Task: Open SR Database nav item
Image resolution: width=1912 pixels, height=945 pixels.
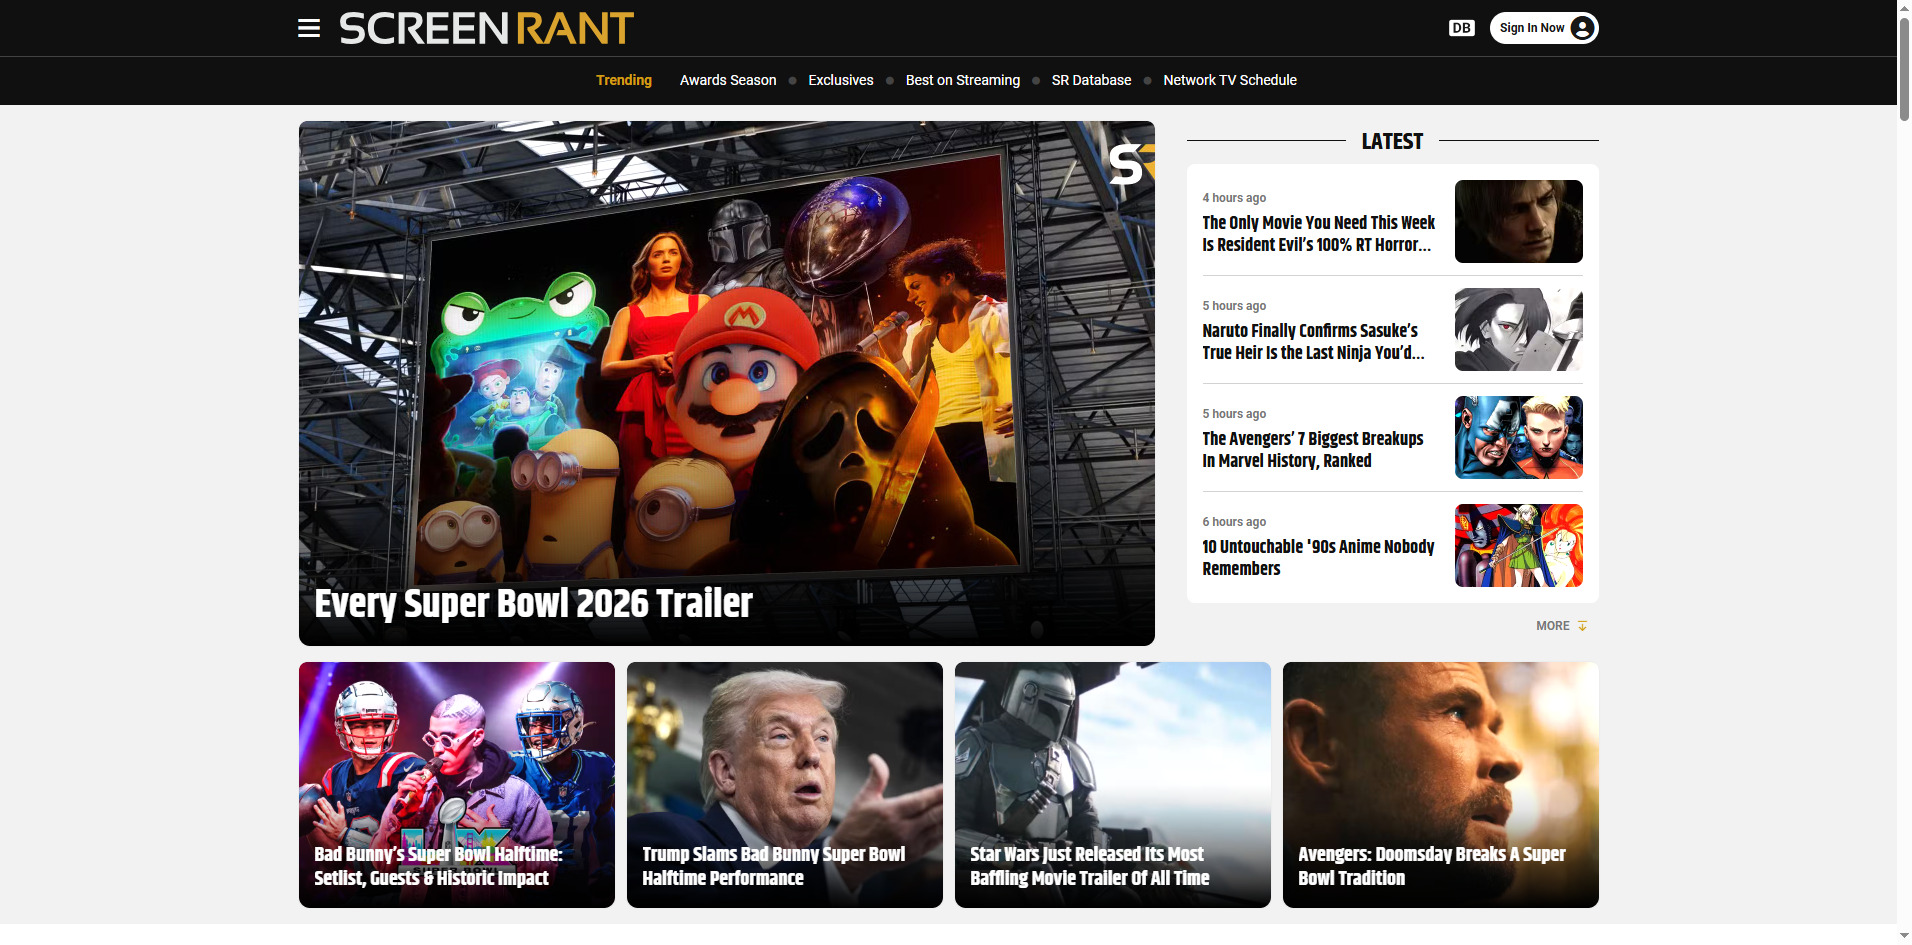Action: point(1091,80)
